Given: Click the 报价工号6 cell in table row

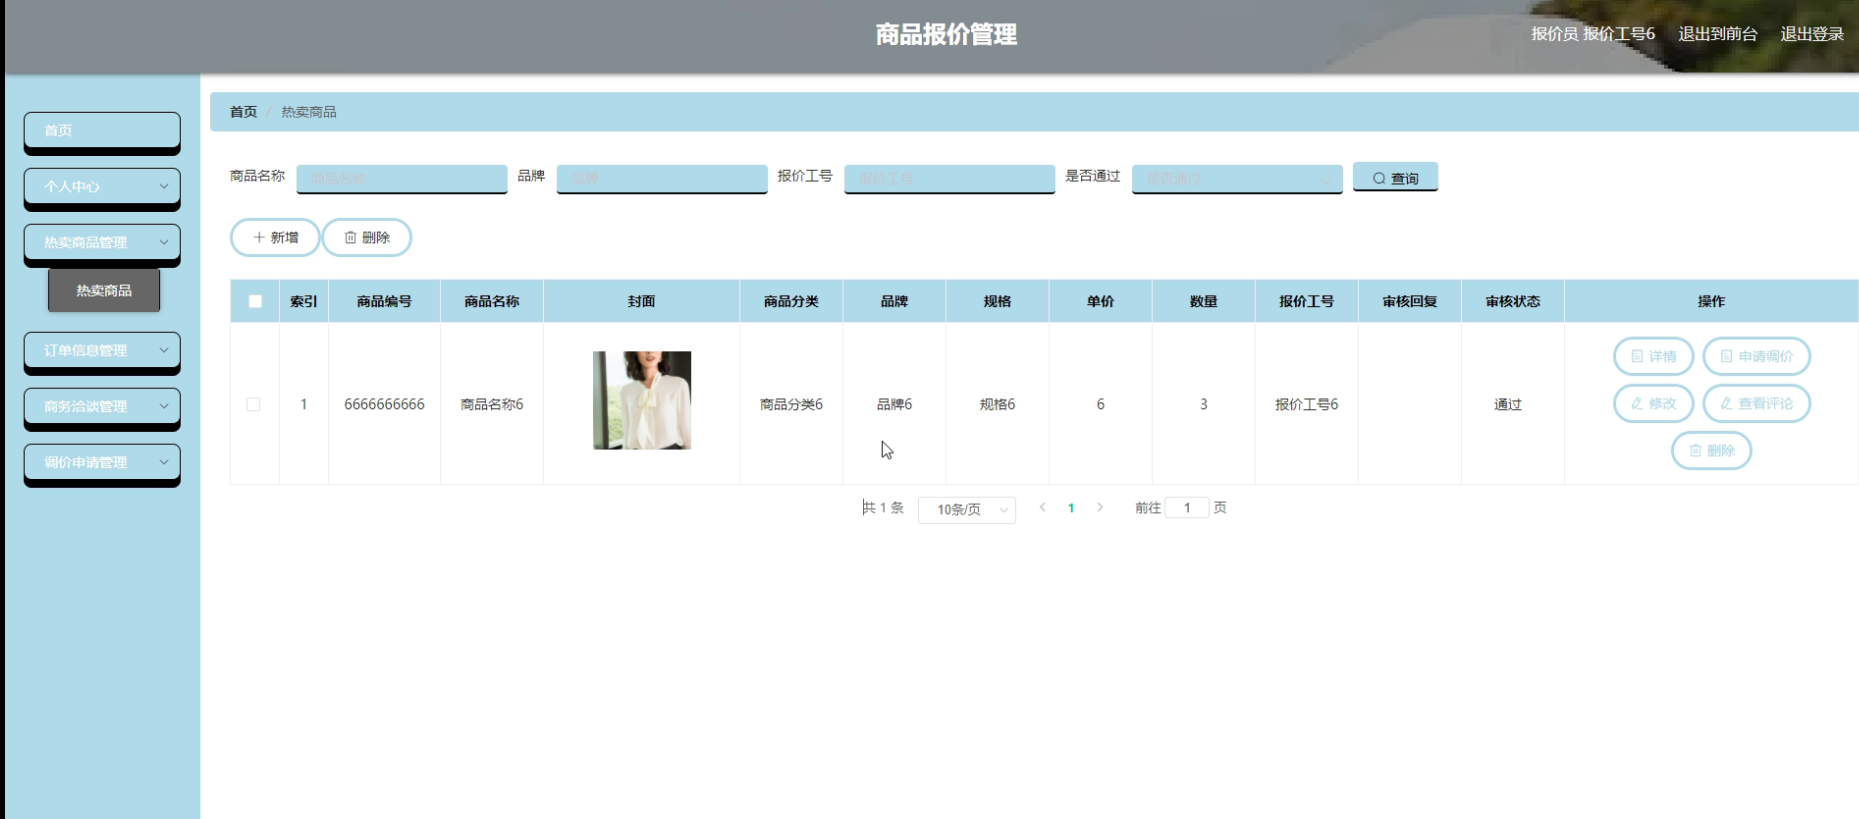Looking at the screenshot, I should (1306, 405).
